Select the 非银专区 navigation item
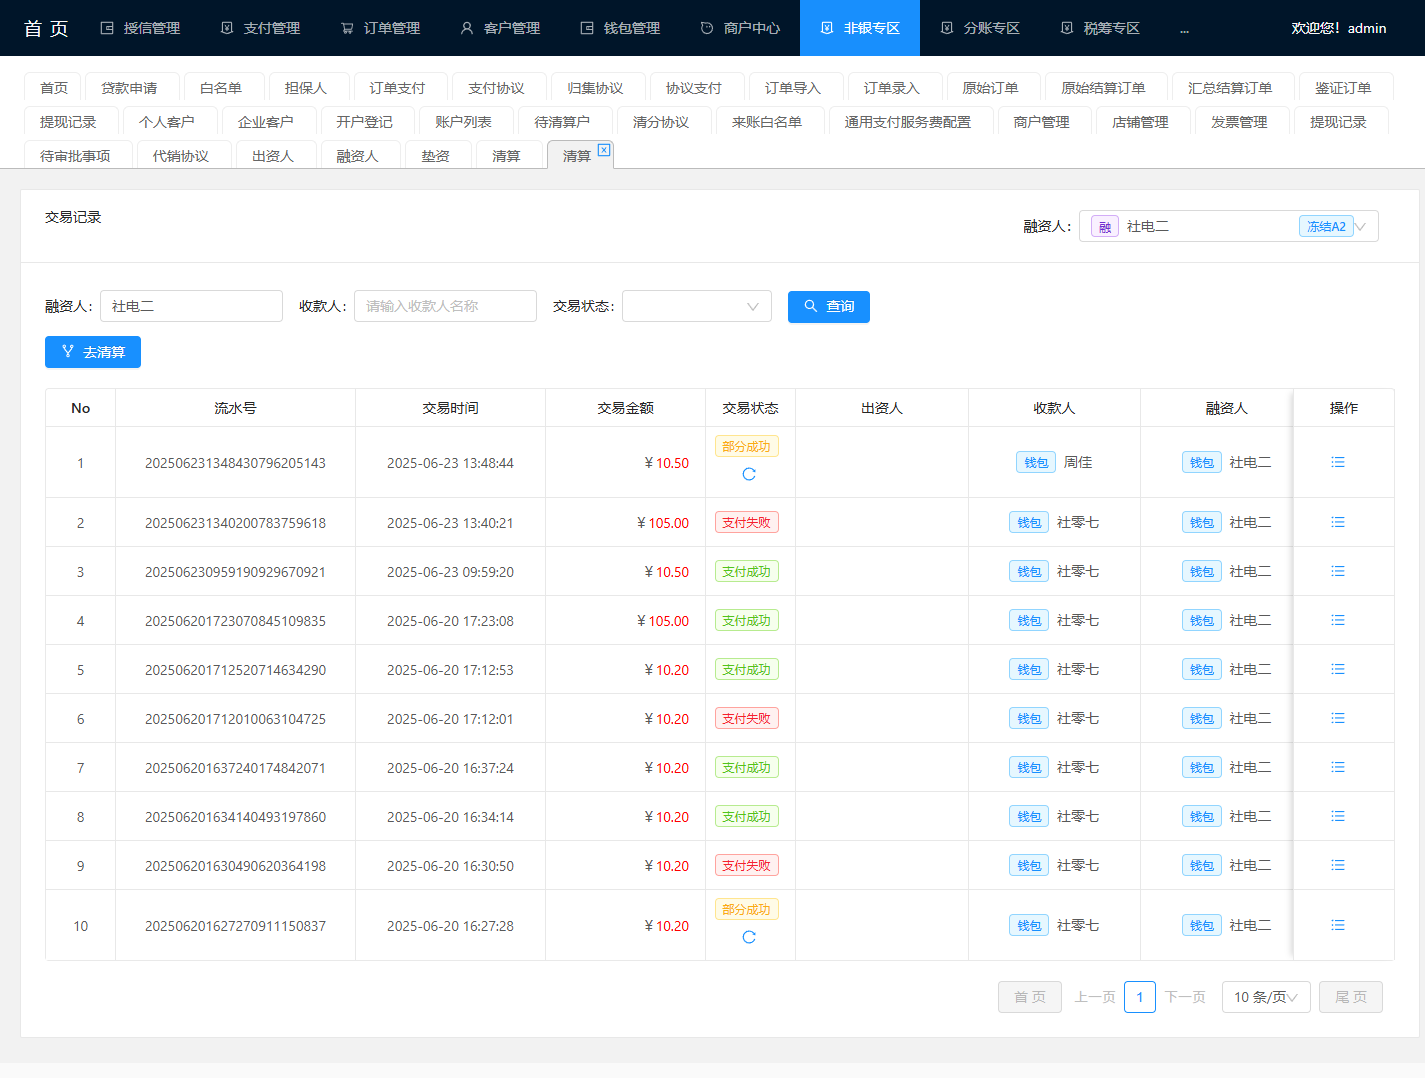1425x1078 pixels. (860, 28)
